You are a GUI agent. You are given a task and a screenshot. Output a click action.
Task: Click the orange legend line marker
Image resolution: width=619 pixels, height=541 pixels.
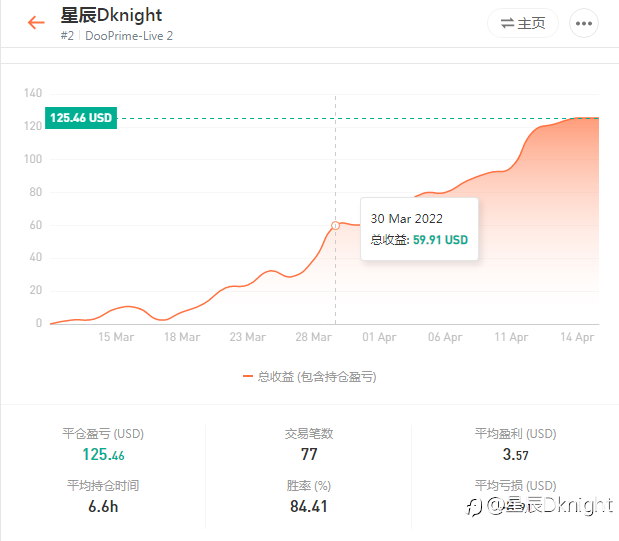click(248, 377)
